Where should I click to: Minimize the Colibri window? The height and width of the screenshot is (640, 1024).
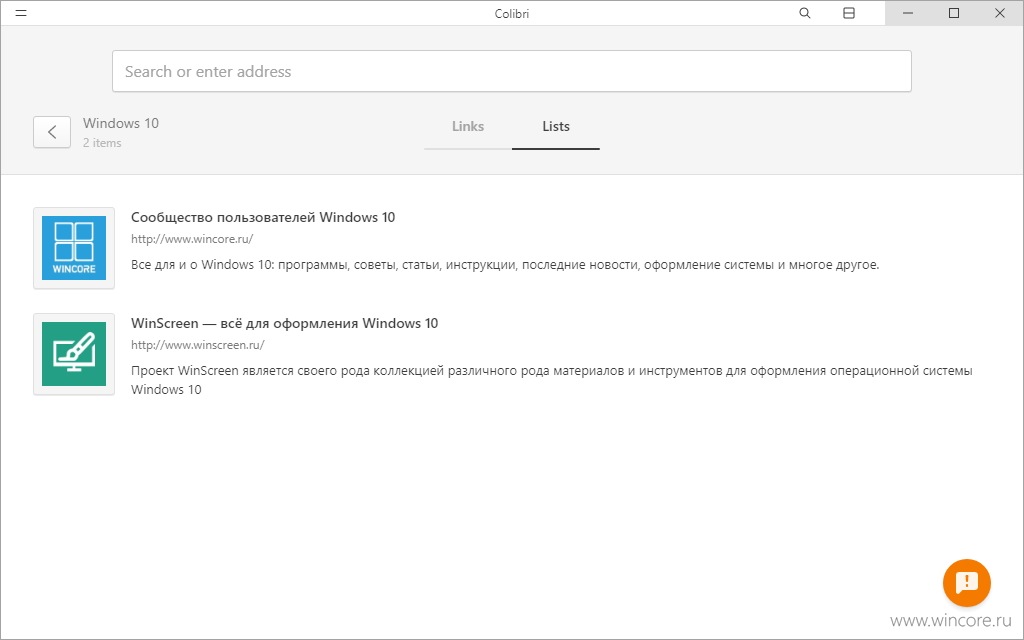pos(908,13)
